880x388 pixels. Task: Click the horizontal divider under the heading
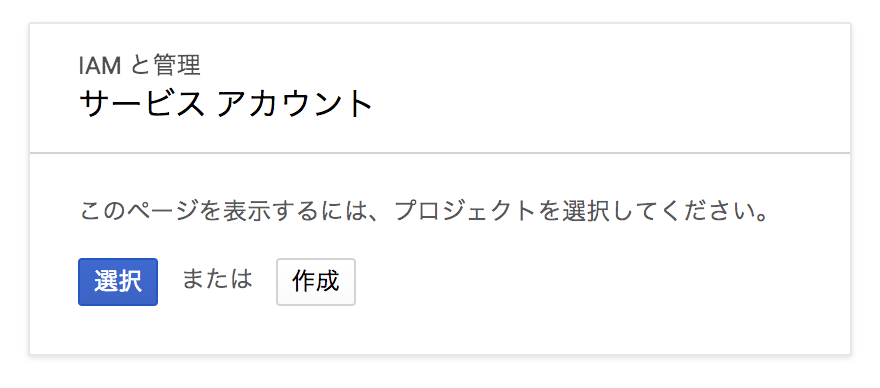[440, 153]
